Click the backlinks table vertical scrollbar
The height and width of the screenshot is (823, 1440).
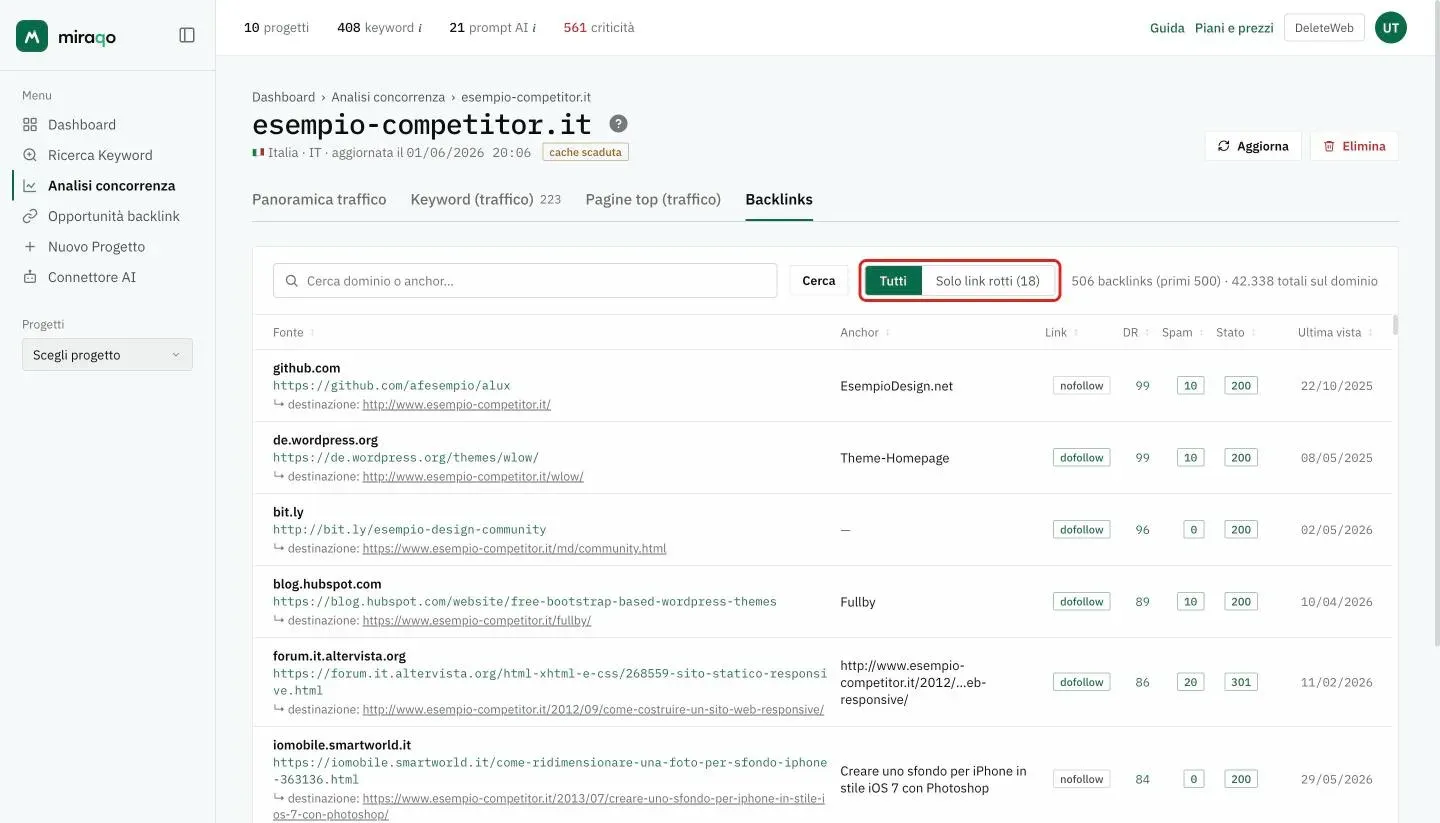1395,325
